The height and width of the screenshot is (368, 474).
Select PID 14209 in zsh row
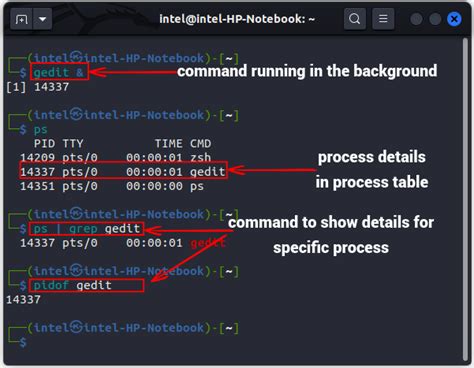[x=37, y=158]
